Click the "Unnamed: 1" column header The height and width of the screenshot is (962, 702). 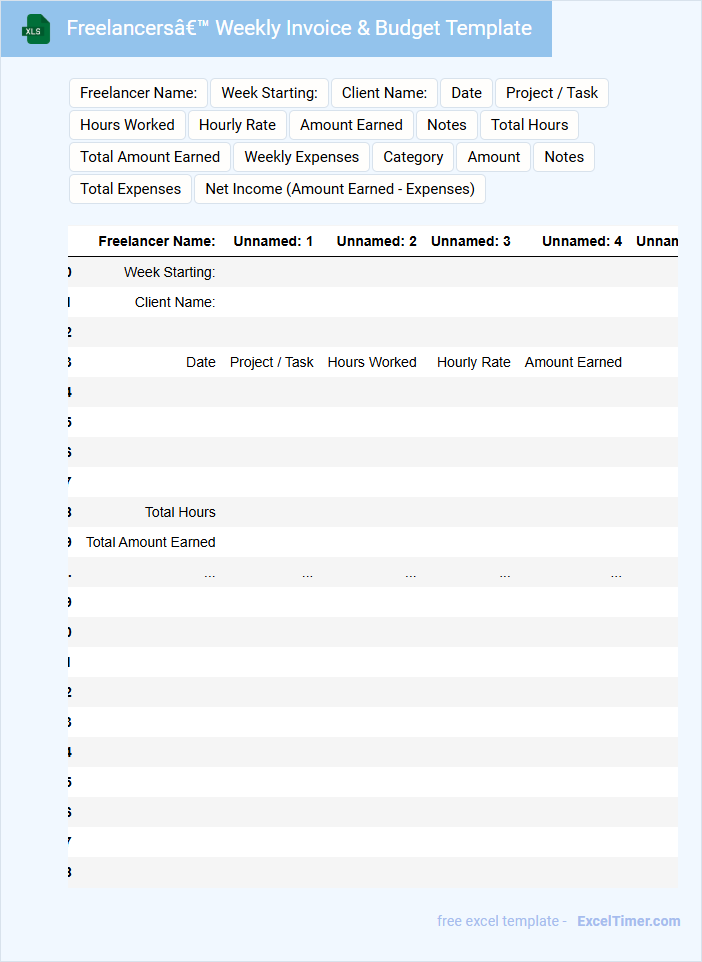click(x=273, y=241)
